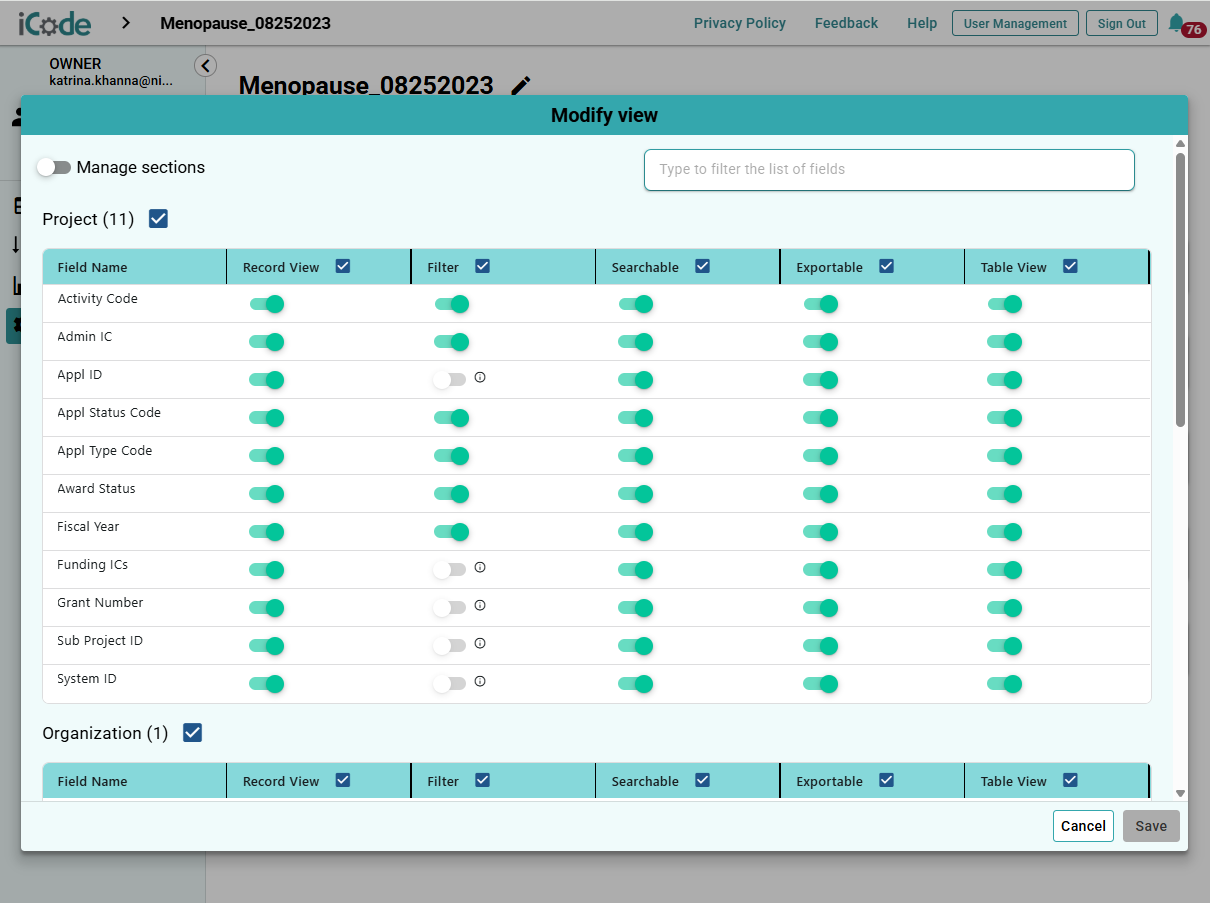Turn off Filter for Activity Code

452,304
